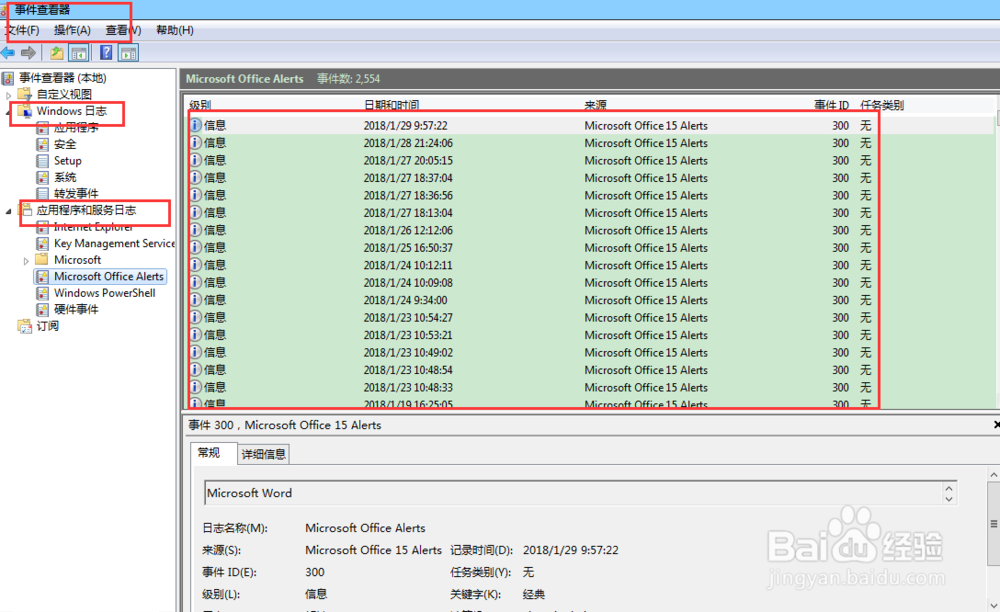The width and height of the screenshot is (1000, 612).
Task: Sort by the 级别 column header
Action: point(200,105)
